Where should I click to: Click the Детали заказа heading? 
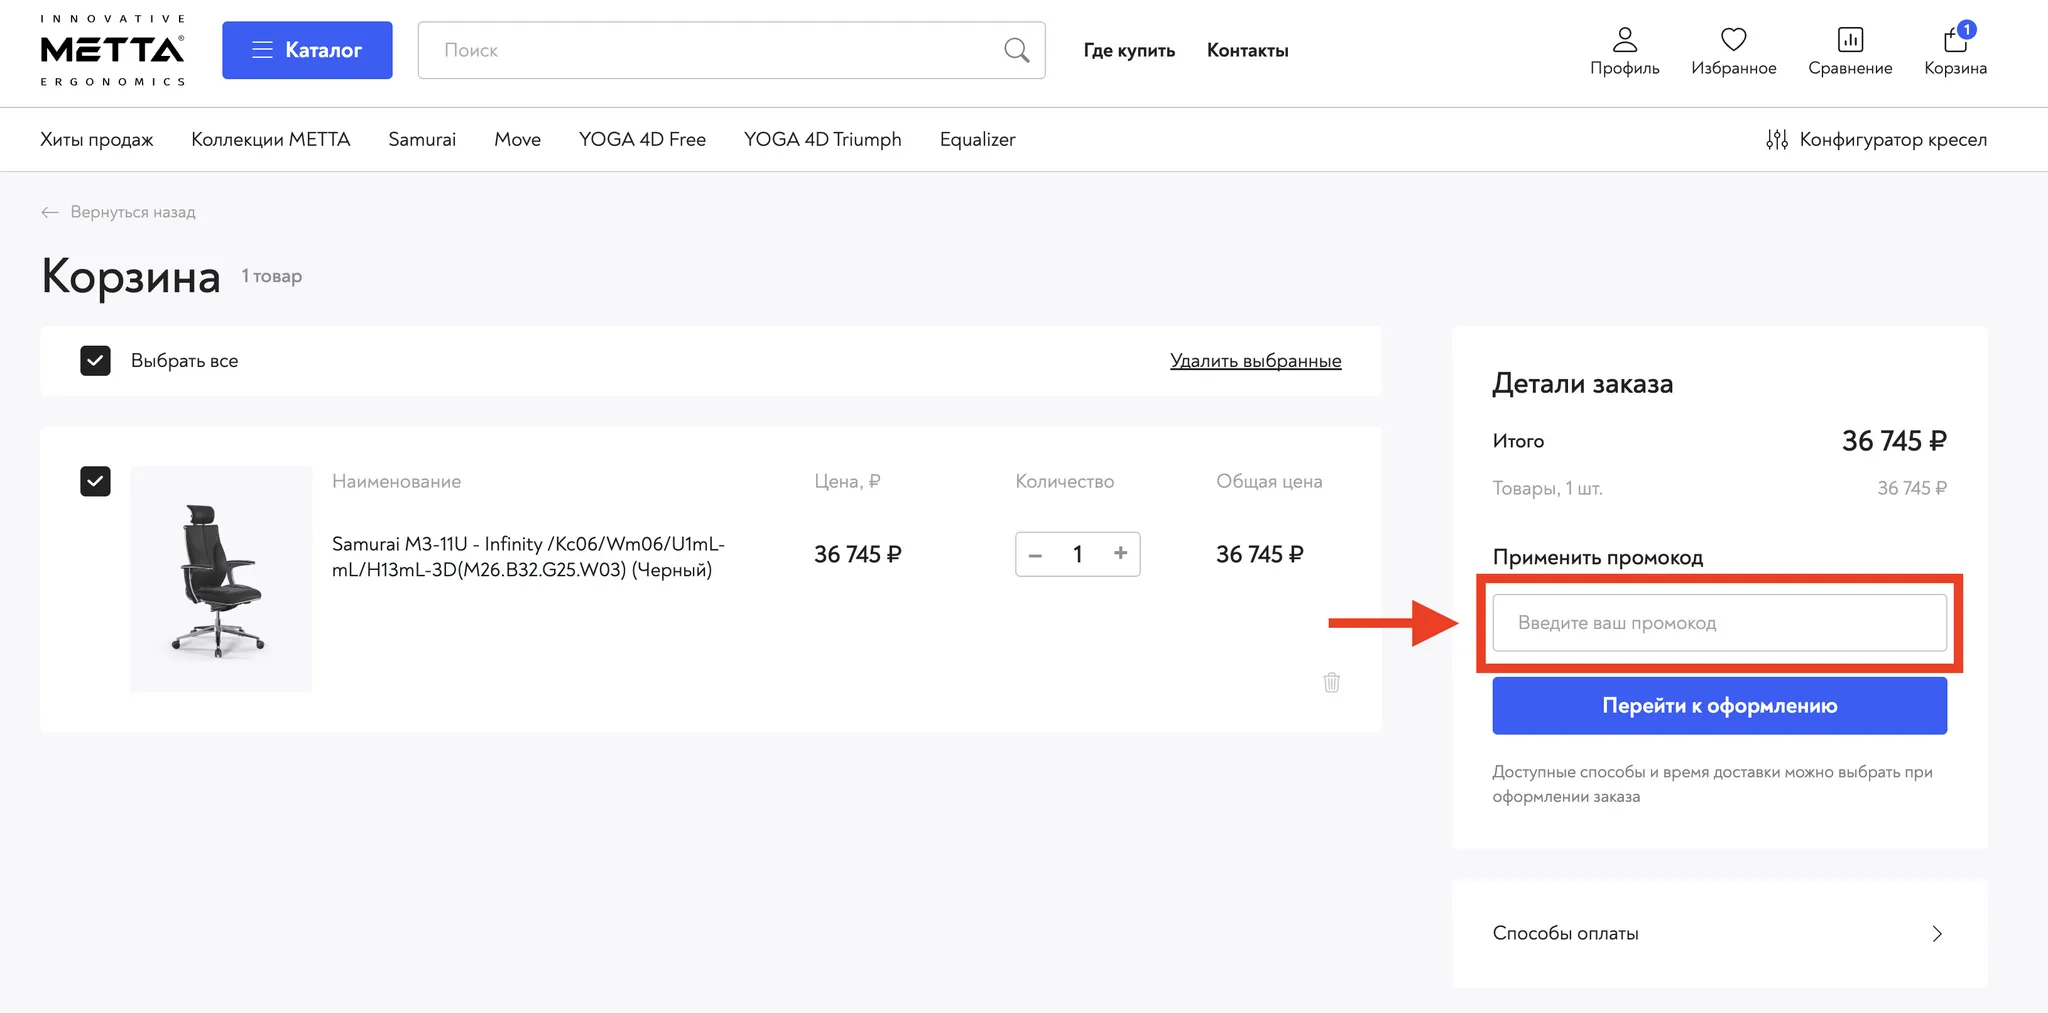[1582, 384]
